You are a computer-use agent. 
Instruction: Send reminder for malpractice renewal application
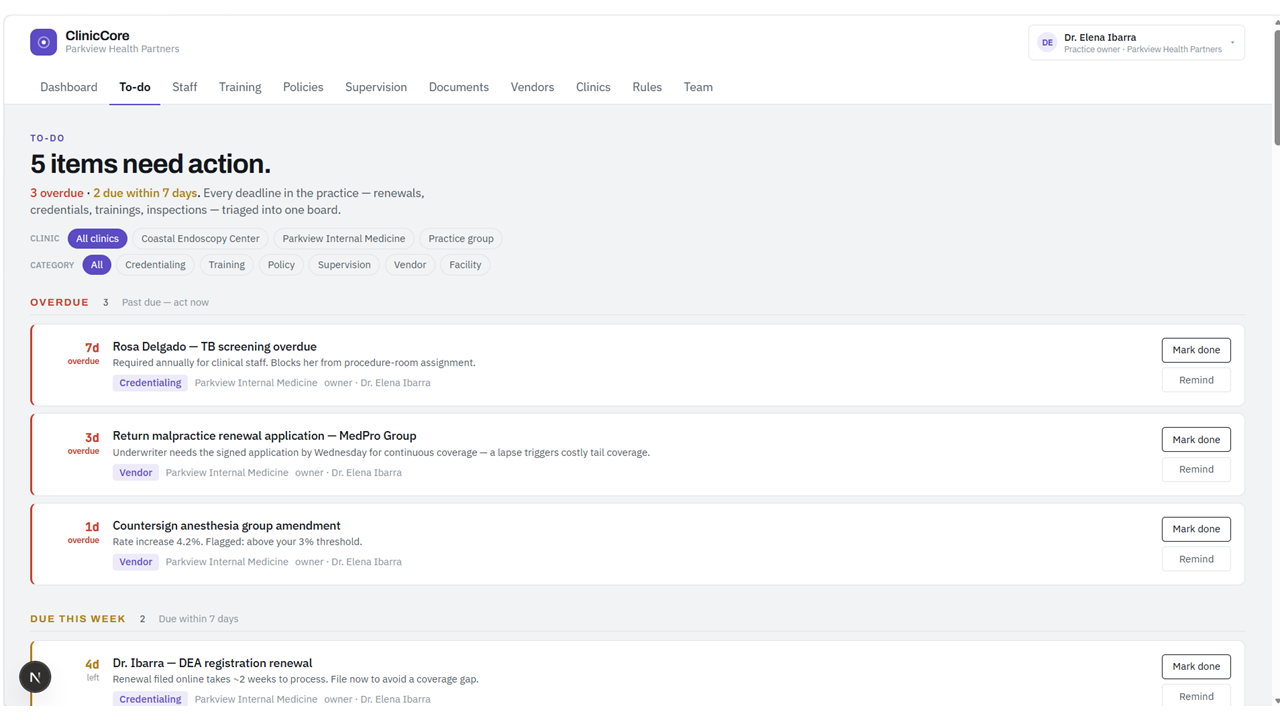click(x=1196, y=469)
